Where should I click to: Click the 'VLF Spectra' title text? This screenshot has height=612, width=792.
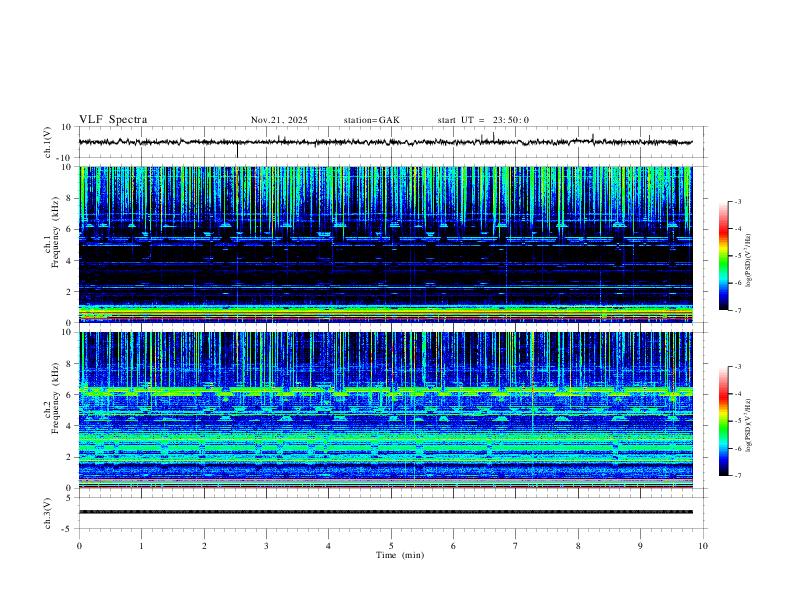click(x=113, y=120)
